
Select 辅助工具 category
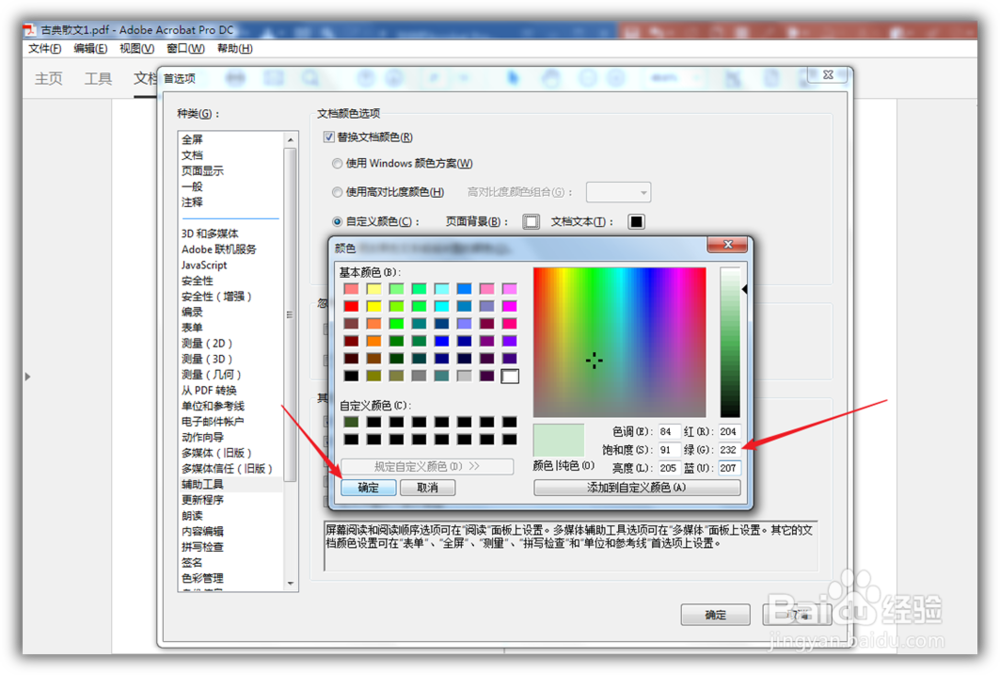pos(202,484)
